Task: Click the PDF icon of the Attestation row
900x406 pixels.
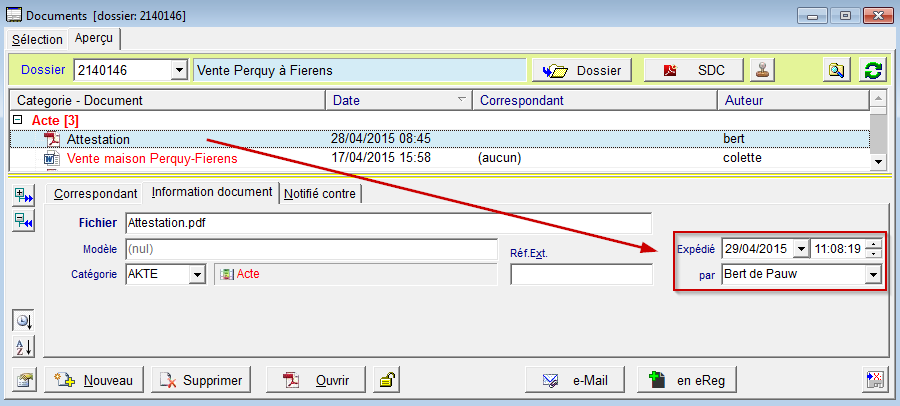Action: pos(52,140)
